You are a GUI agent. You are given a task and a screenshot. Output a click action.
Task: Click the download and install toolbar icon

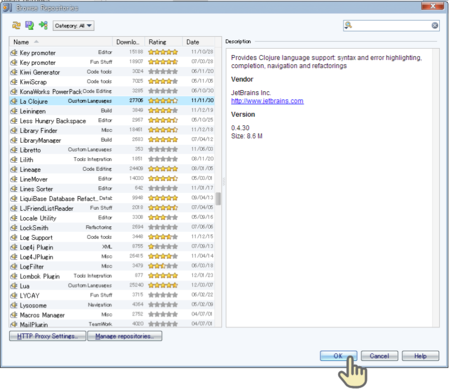click(x=30, y=25)
